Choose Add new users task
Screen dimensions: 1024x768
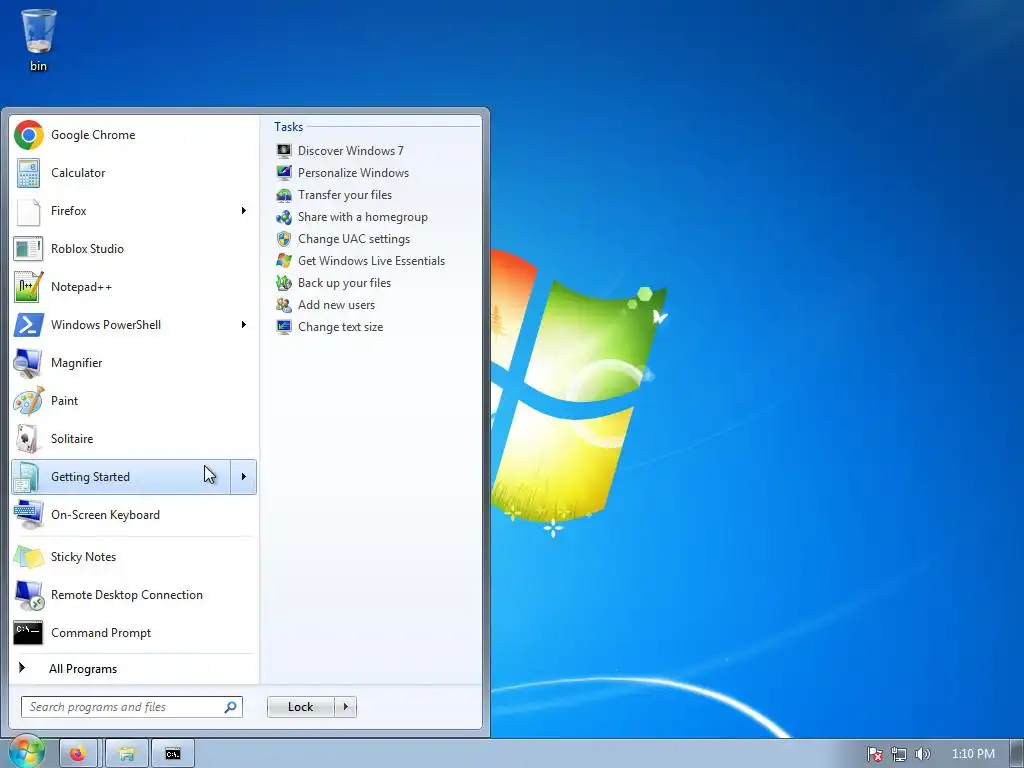point(336,305)
